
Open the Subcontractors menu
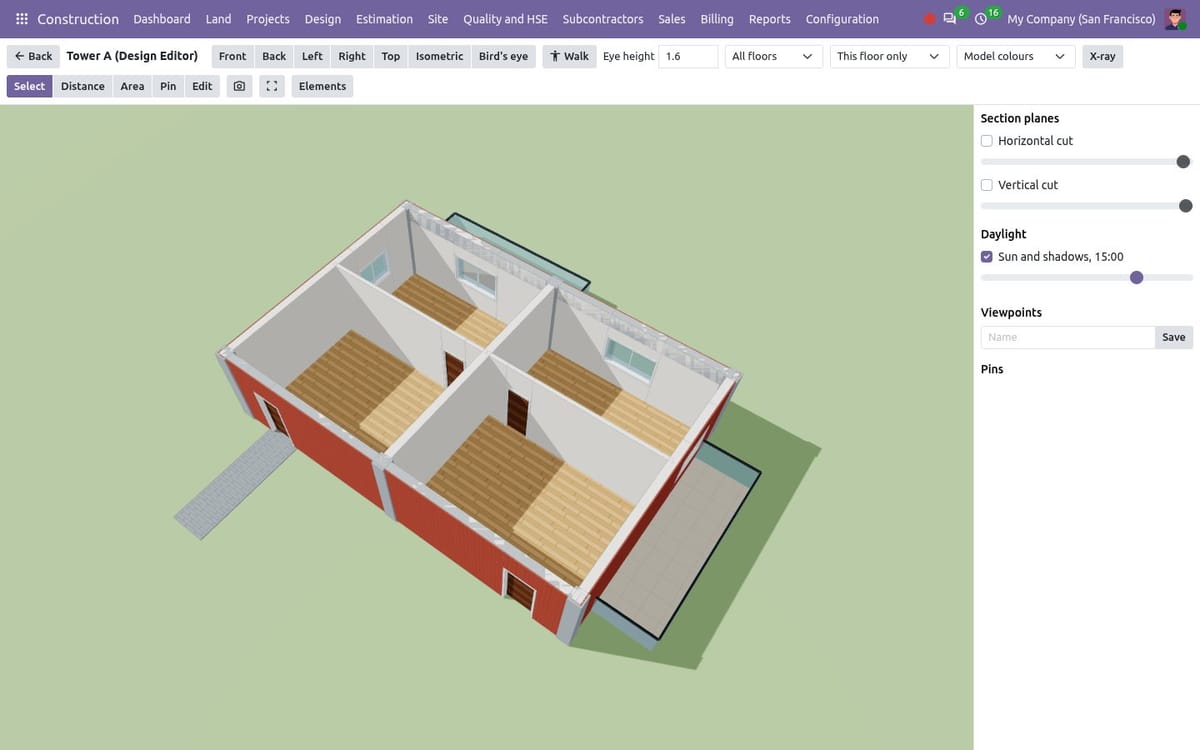(x=603, y=19)
